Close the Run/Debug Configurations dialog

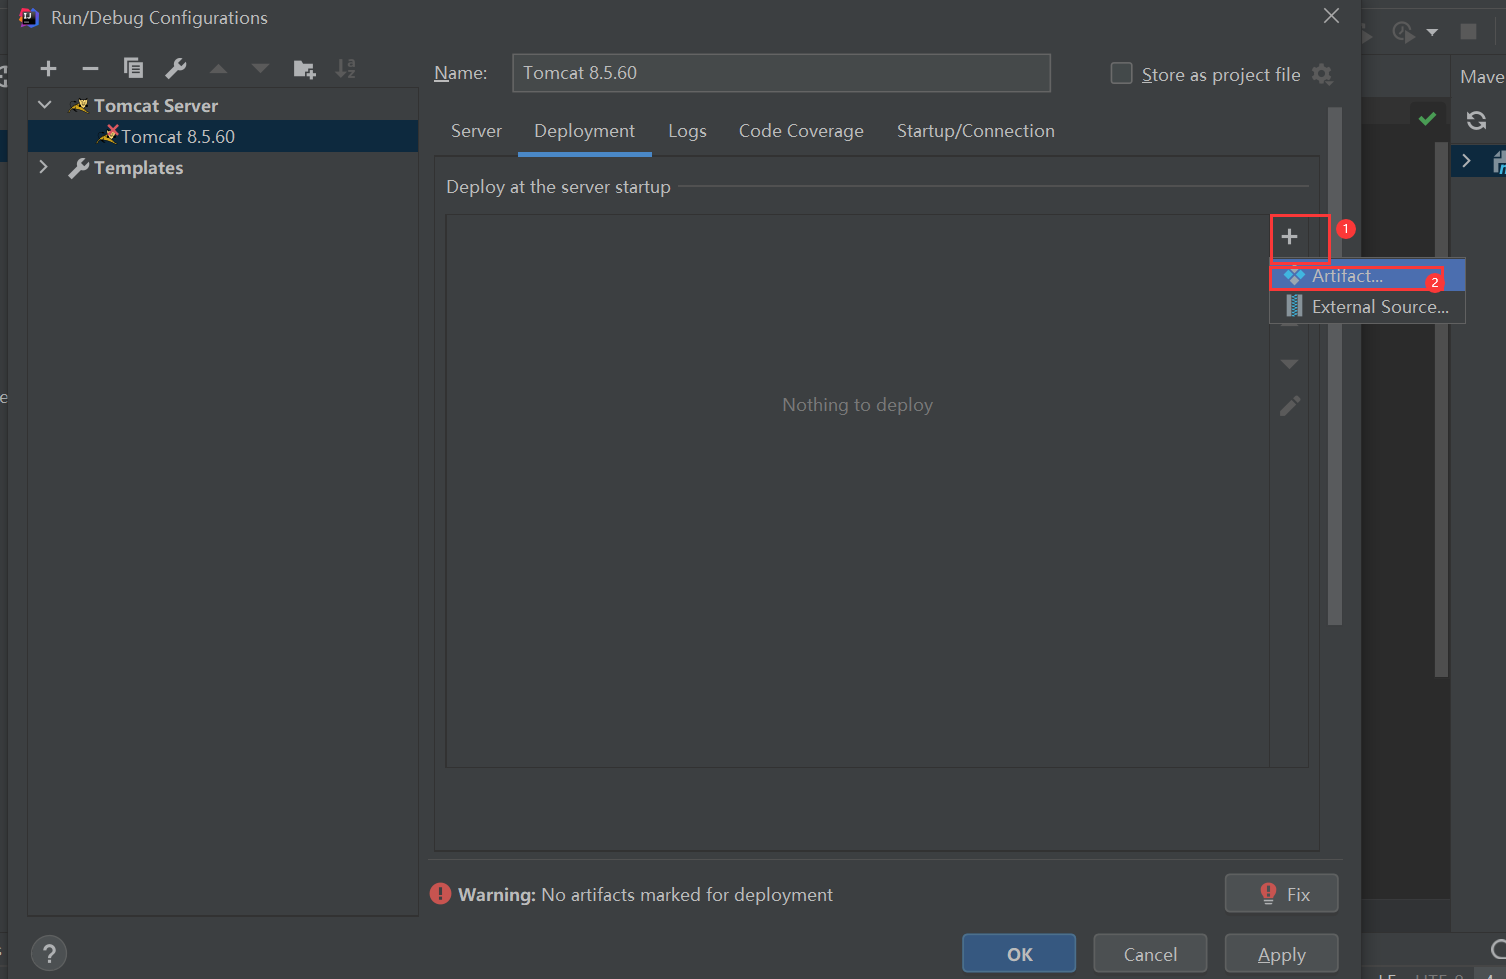click(x=1331, y=16)
